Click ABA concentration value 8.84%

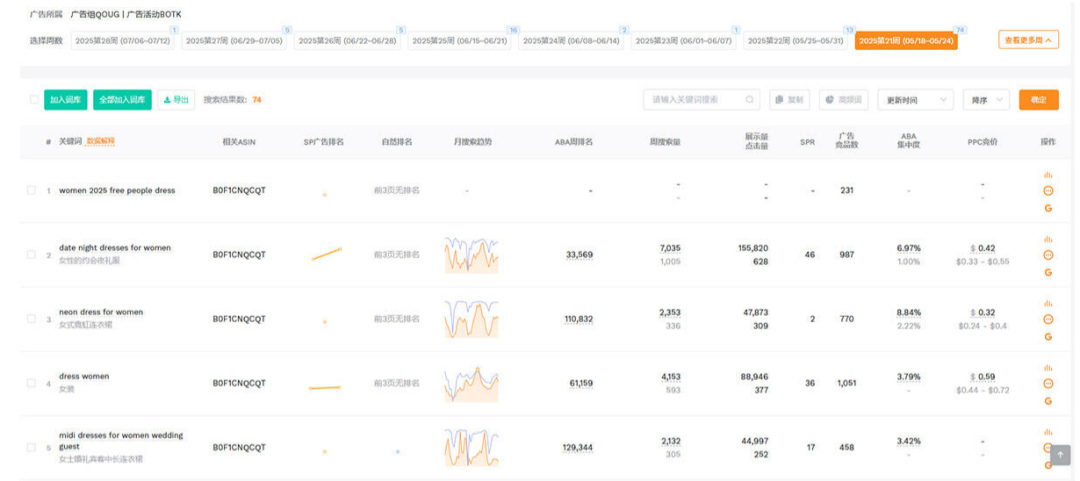click(908, 312)
